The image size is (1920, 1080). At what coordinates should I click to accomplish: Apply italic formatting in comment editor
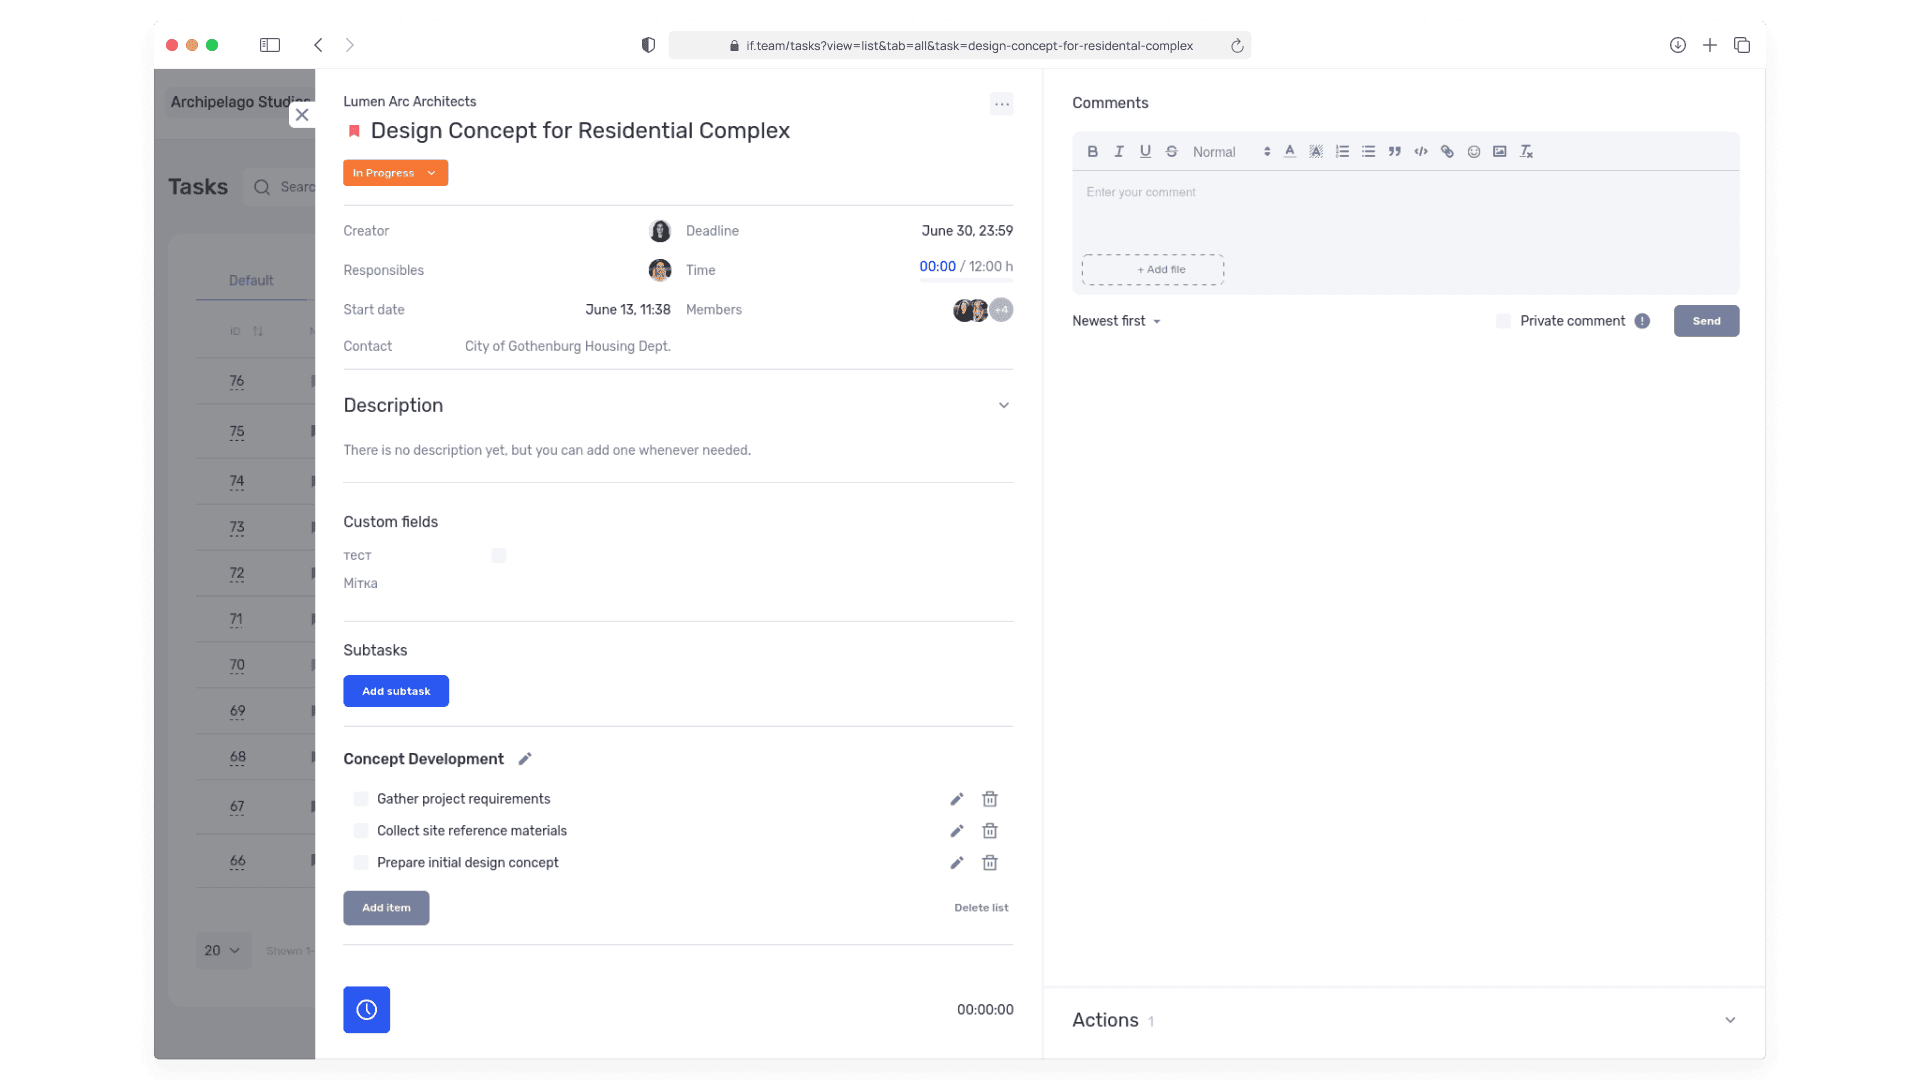click(1119, 152)
